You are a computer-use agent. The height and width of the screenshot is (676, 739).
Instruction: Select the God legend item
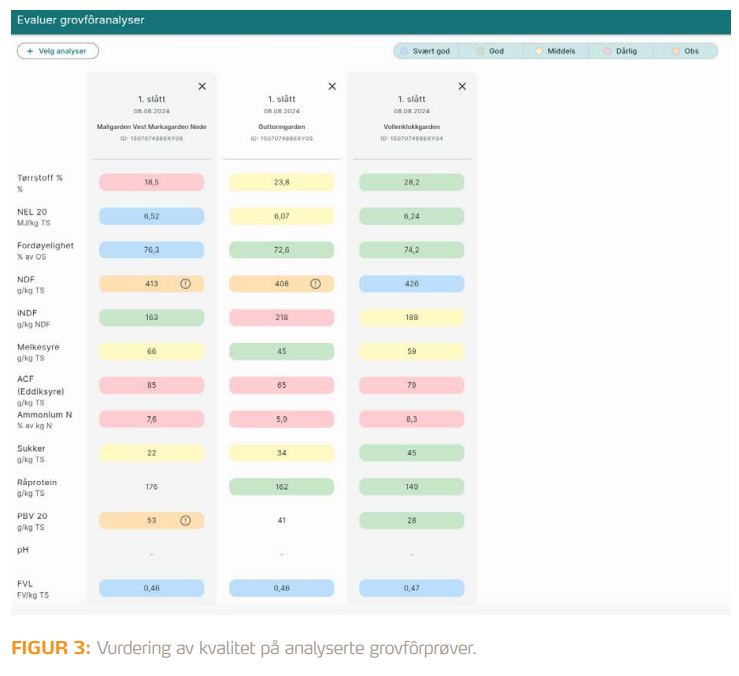491,51
